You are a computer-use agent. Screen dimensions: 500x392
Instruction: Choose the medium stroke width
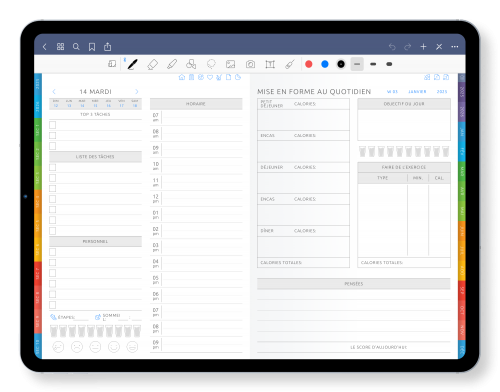373,64
